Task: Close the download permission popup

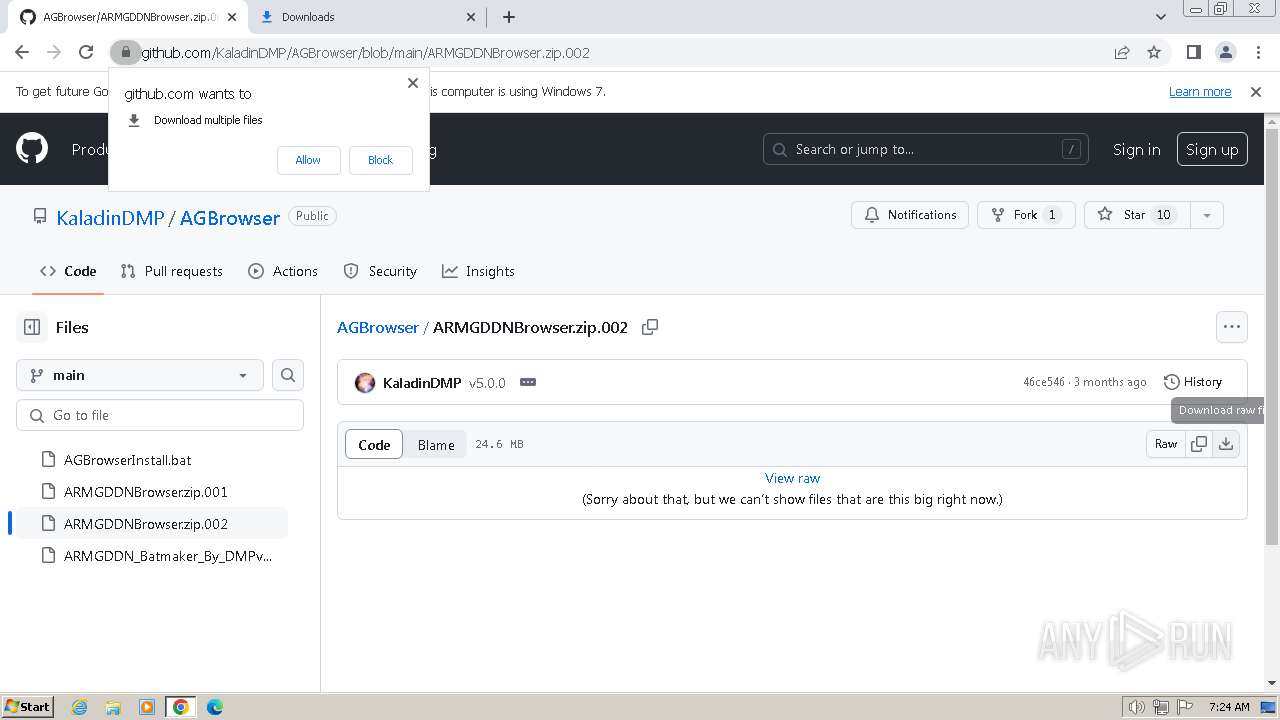Action: pyautogui.click(x=413, y=83)
